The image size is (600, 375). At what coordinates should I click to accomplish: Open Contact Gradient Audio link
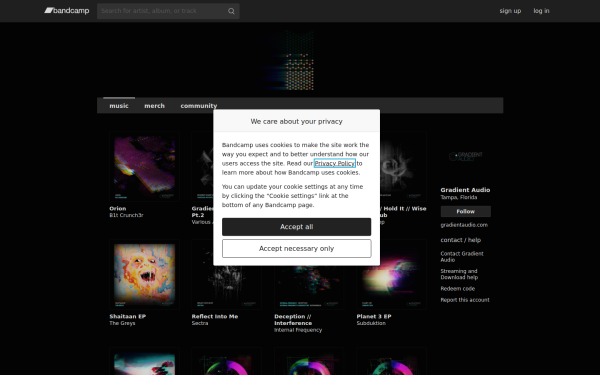pos(462,257)
